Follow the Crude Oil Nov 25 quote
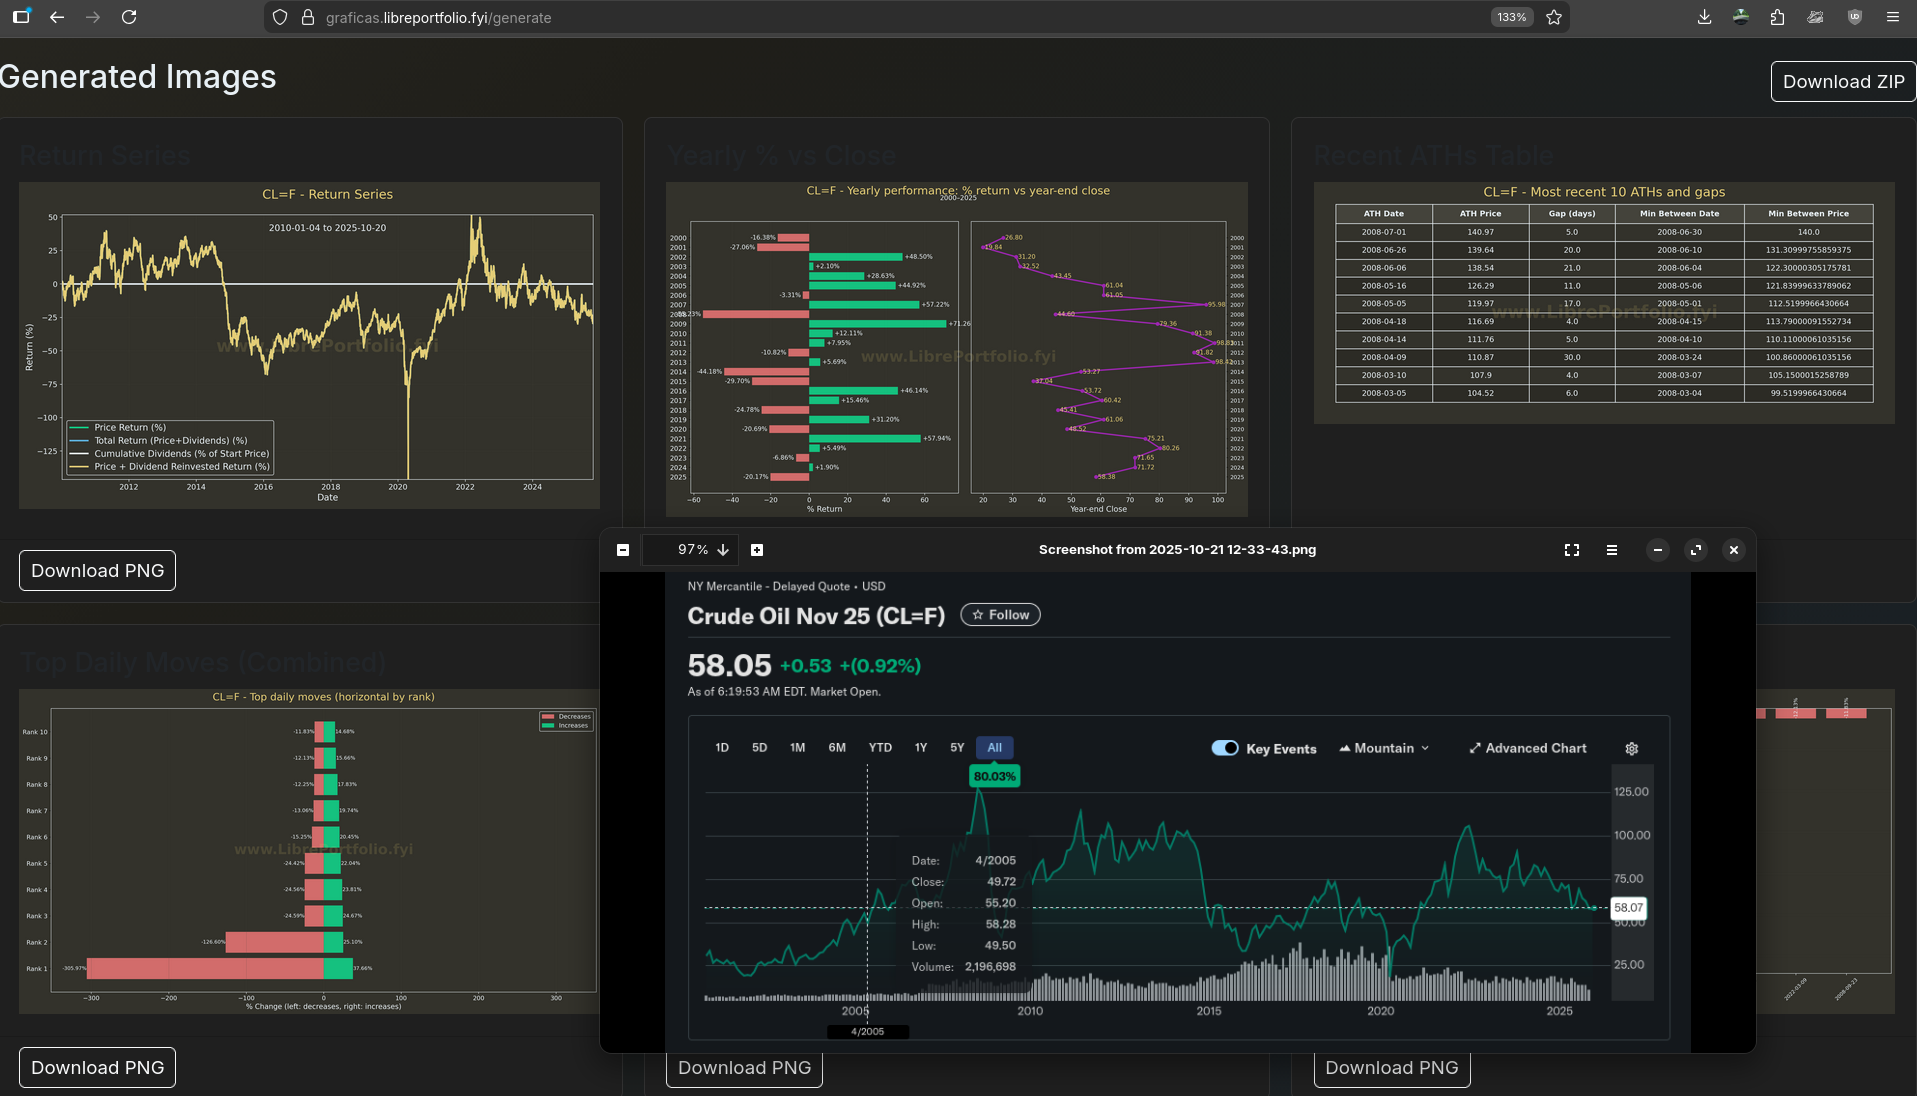Image resolution: width=1917 pixels, height=1096 pixels. (1000, 615)
